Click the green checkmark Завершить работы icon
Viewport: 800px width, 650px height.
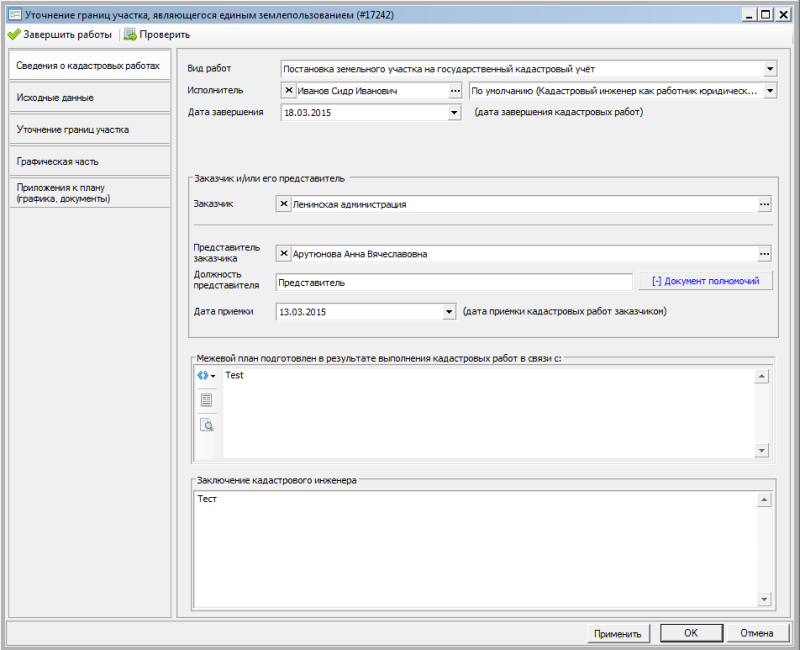[14, 34]
